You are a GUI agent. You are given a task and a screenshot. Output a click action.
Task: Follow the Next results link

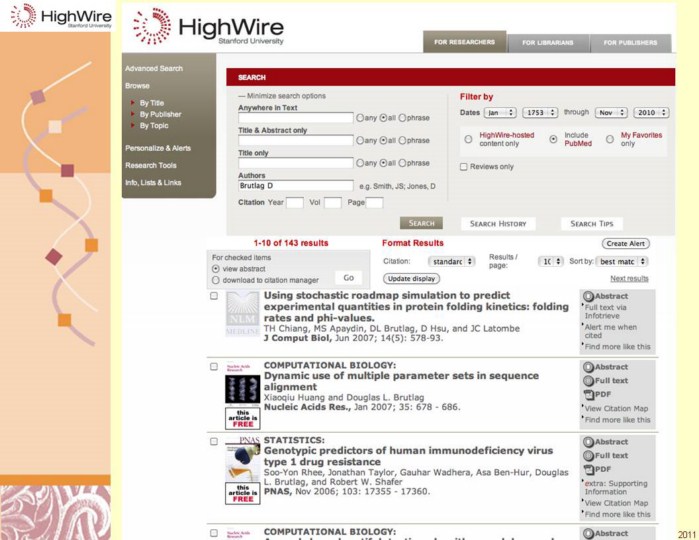pos(629,279)
